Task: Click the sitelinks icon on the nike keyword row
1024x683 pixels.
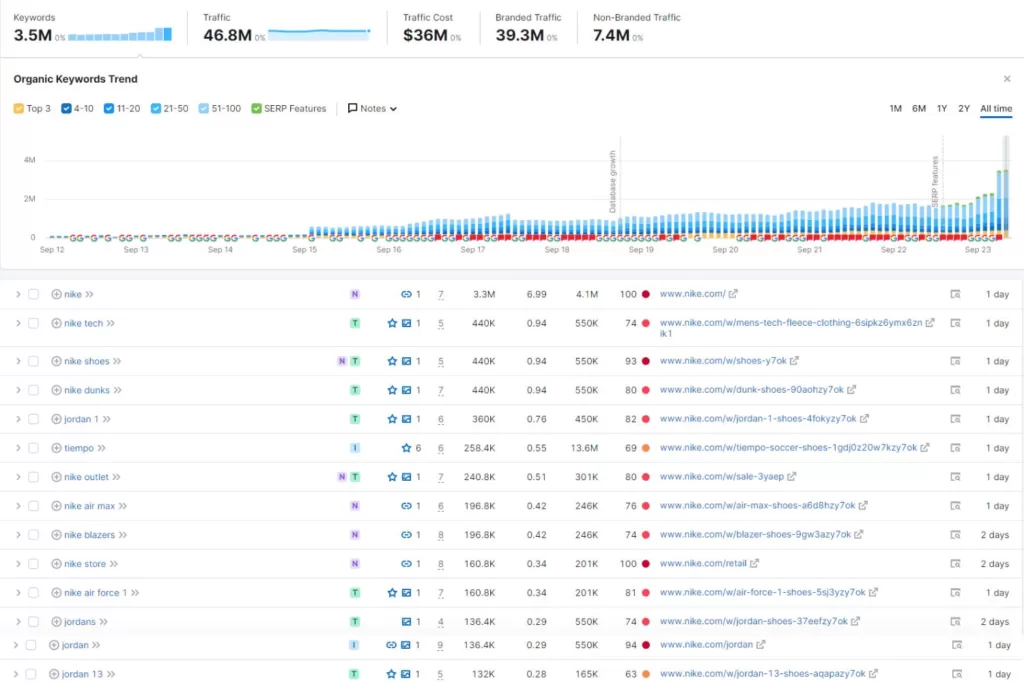Action: [x=405, y=294]
